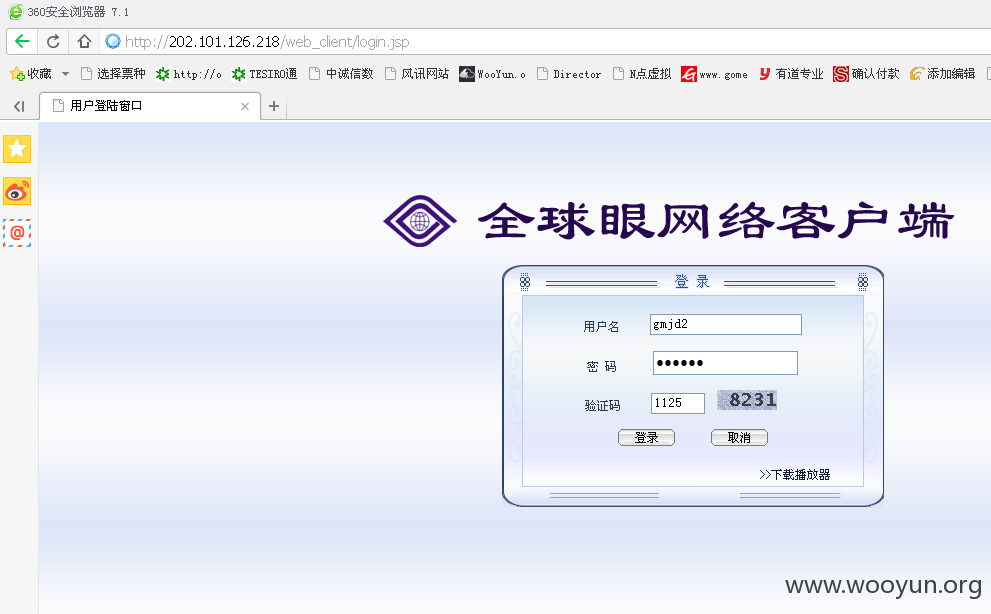Open the WooYun.o bookmark

[492, 74]
